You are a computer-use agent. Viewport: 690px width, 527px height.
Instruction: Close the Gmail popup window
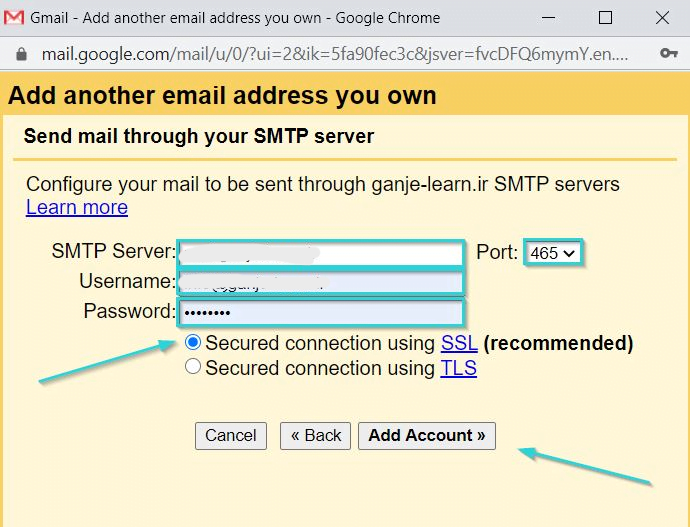tap(660, 18)
